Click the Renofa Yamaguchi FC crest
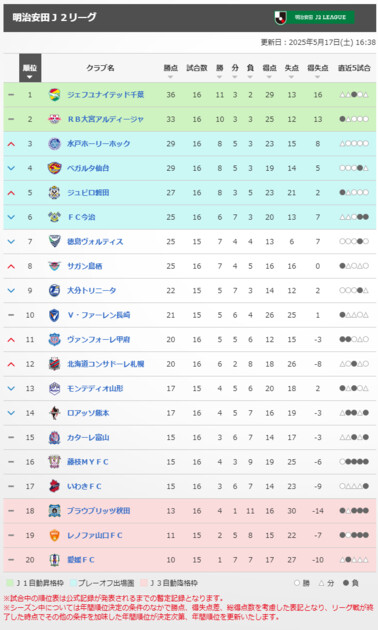The width and height of the screenshot is (378, 630). (x=54, y=535)
